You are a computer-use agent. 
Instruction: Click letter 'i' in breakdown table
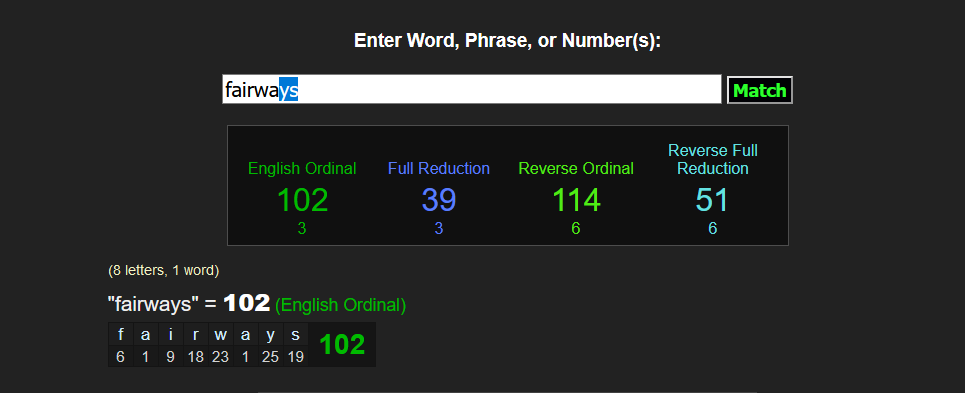point(170,335)
